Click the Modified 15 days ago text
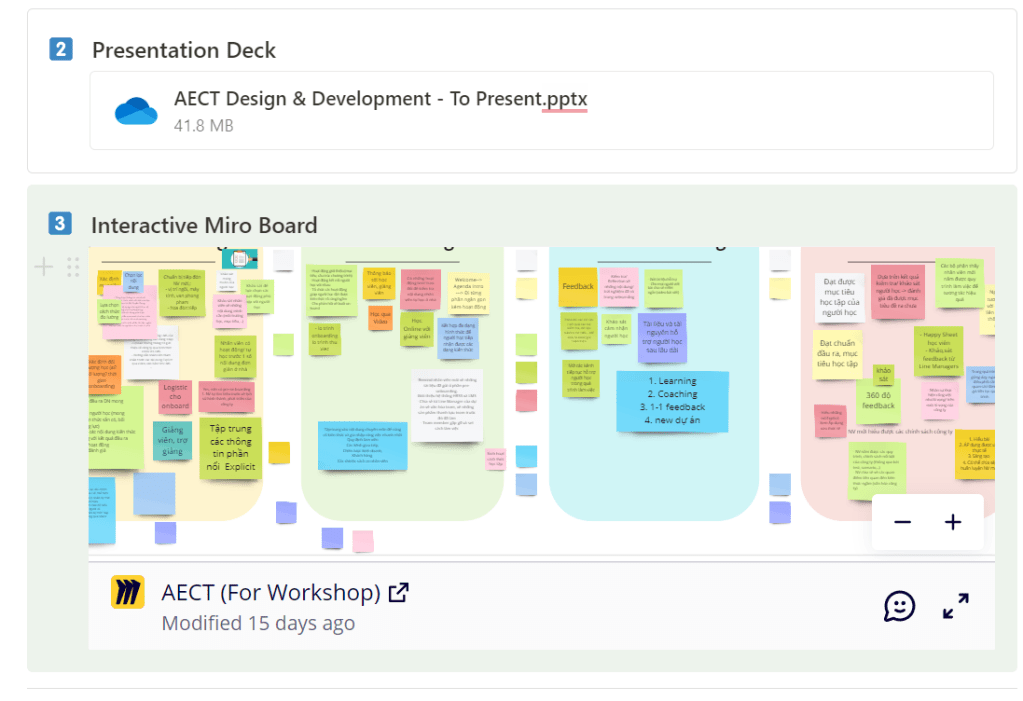 258,623
